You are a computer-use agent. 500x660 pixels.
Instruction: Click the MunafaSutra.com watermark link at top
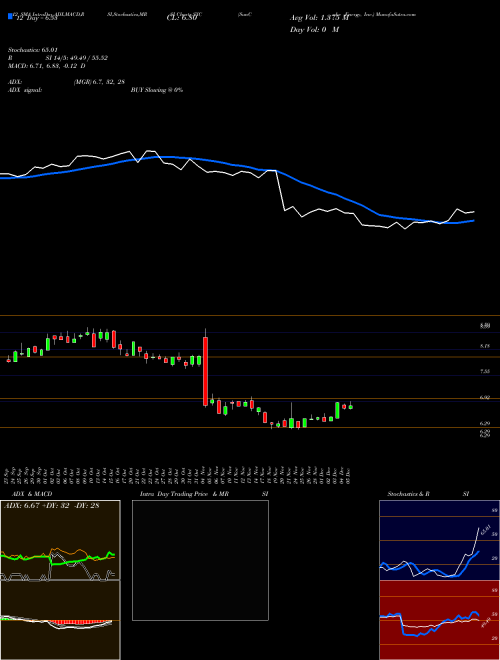396,14
